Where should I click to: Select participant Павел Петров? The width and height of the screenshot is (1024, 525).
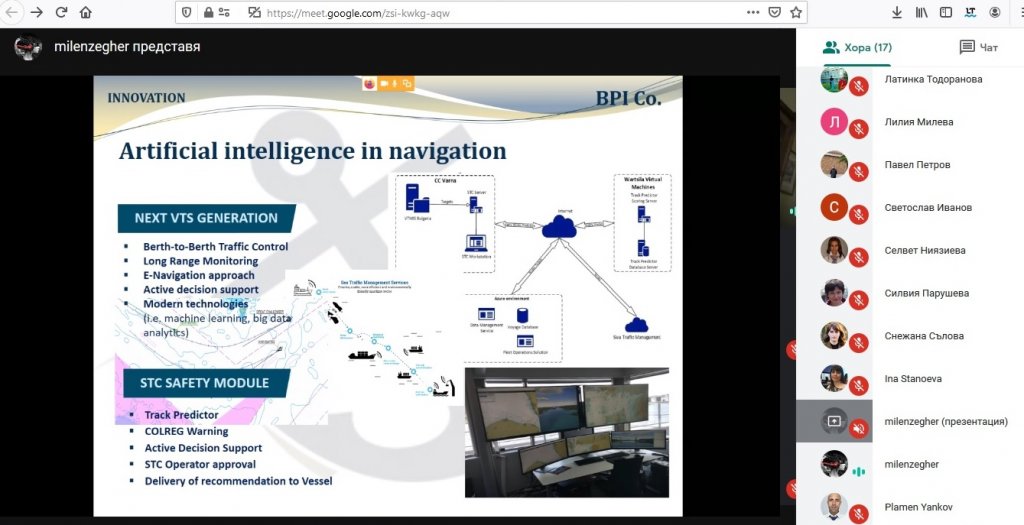(x=910, y=165)
